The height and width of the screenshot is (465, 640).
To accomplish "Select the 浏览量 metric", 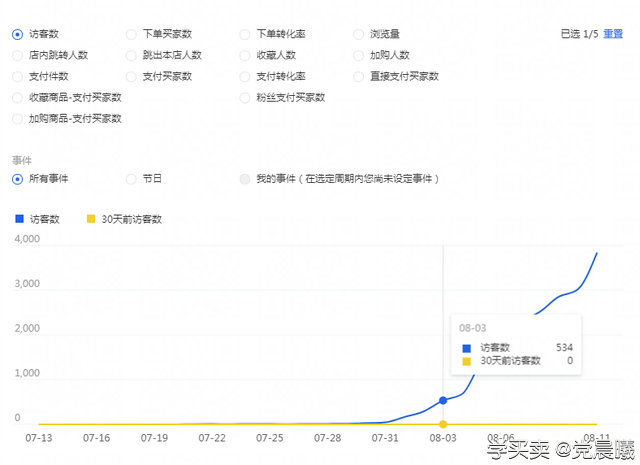I will (x=358, y=34).
